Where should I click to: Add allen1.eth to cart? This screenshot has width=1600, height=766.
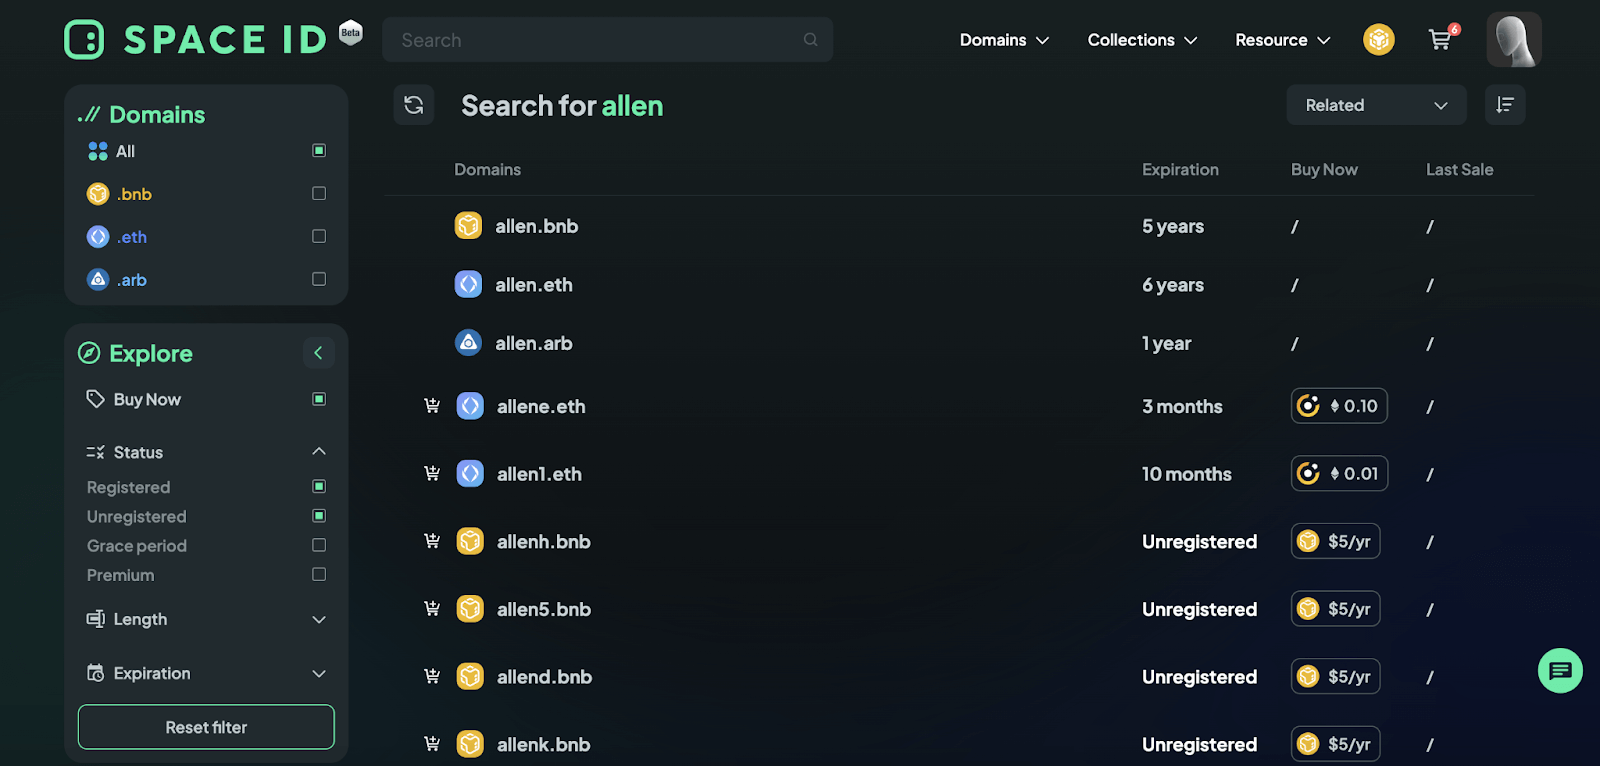[432, 474]
